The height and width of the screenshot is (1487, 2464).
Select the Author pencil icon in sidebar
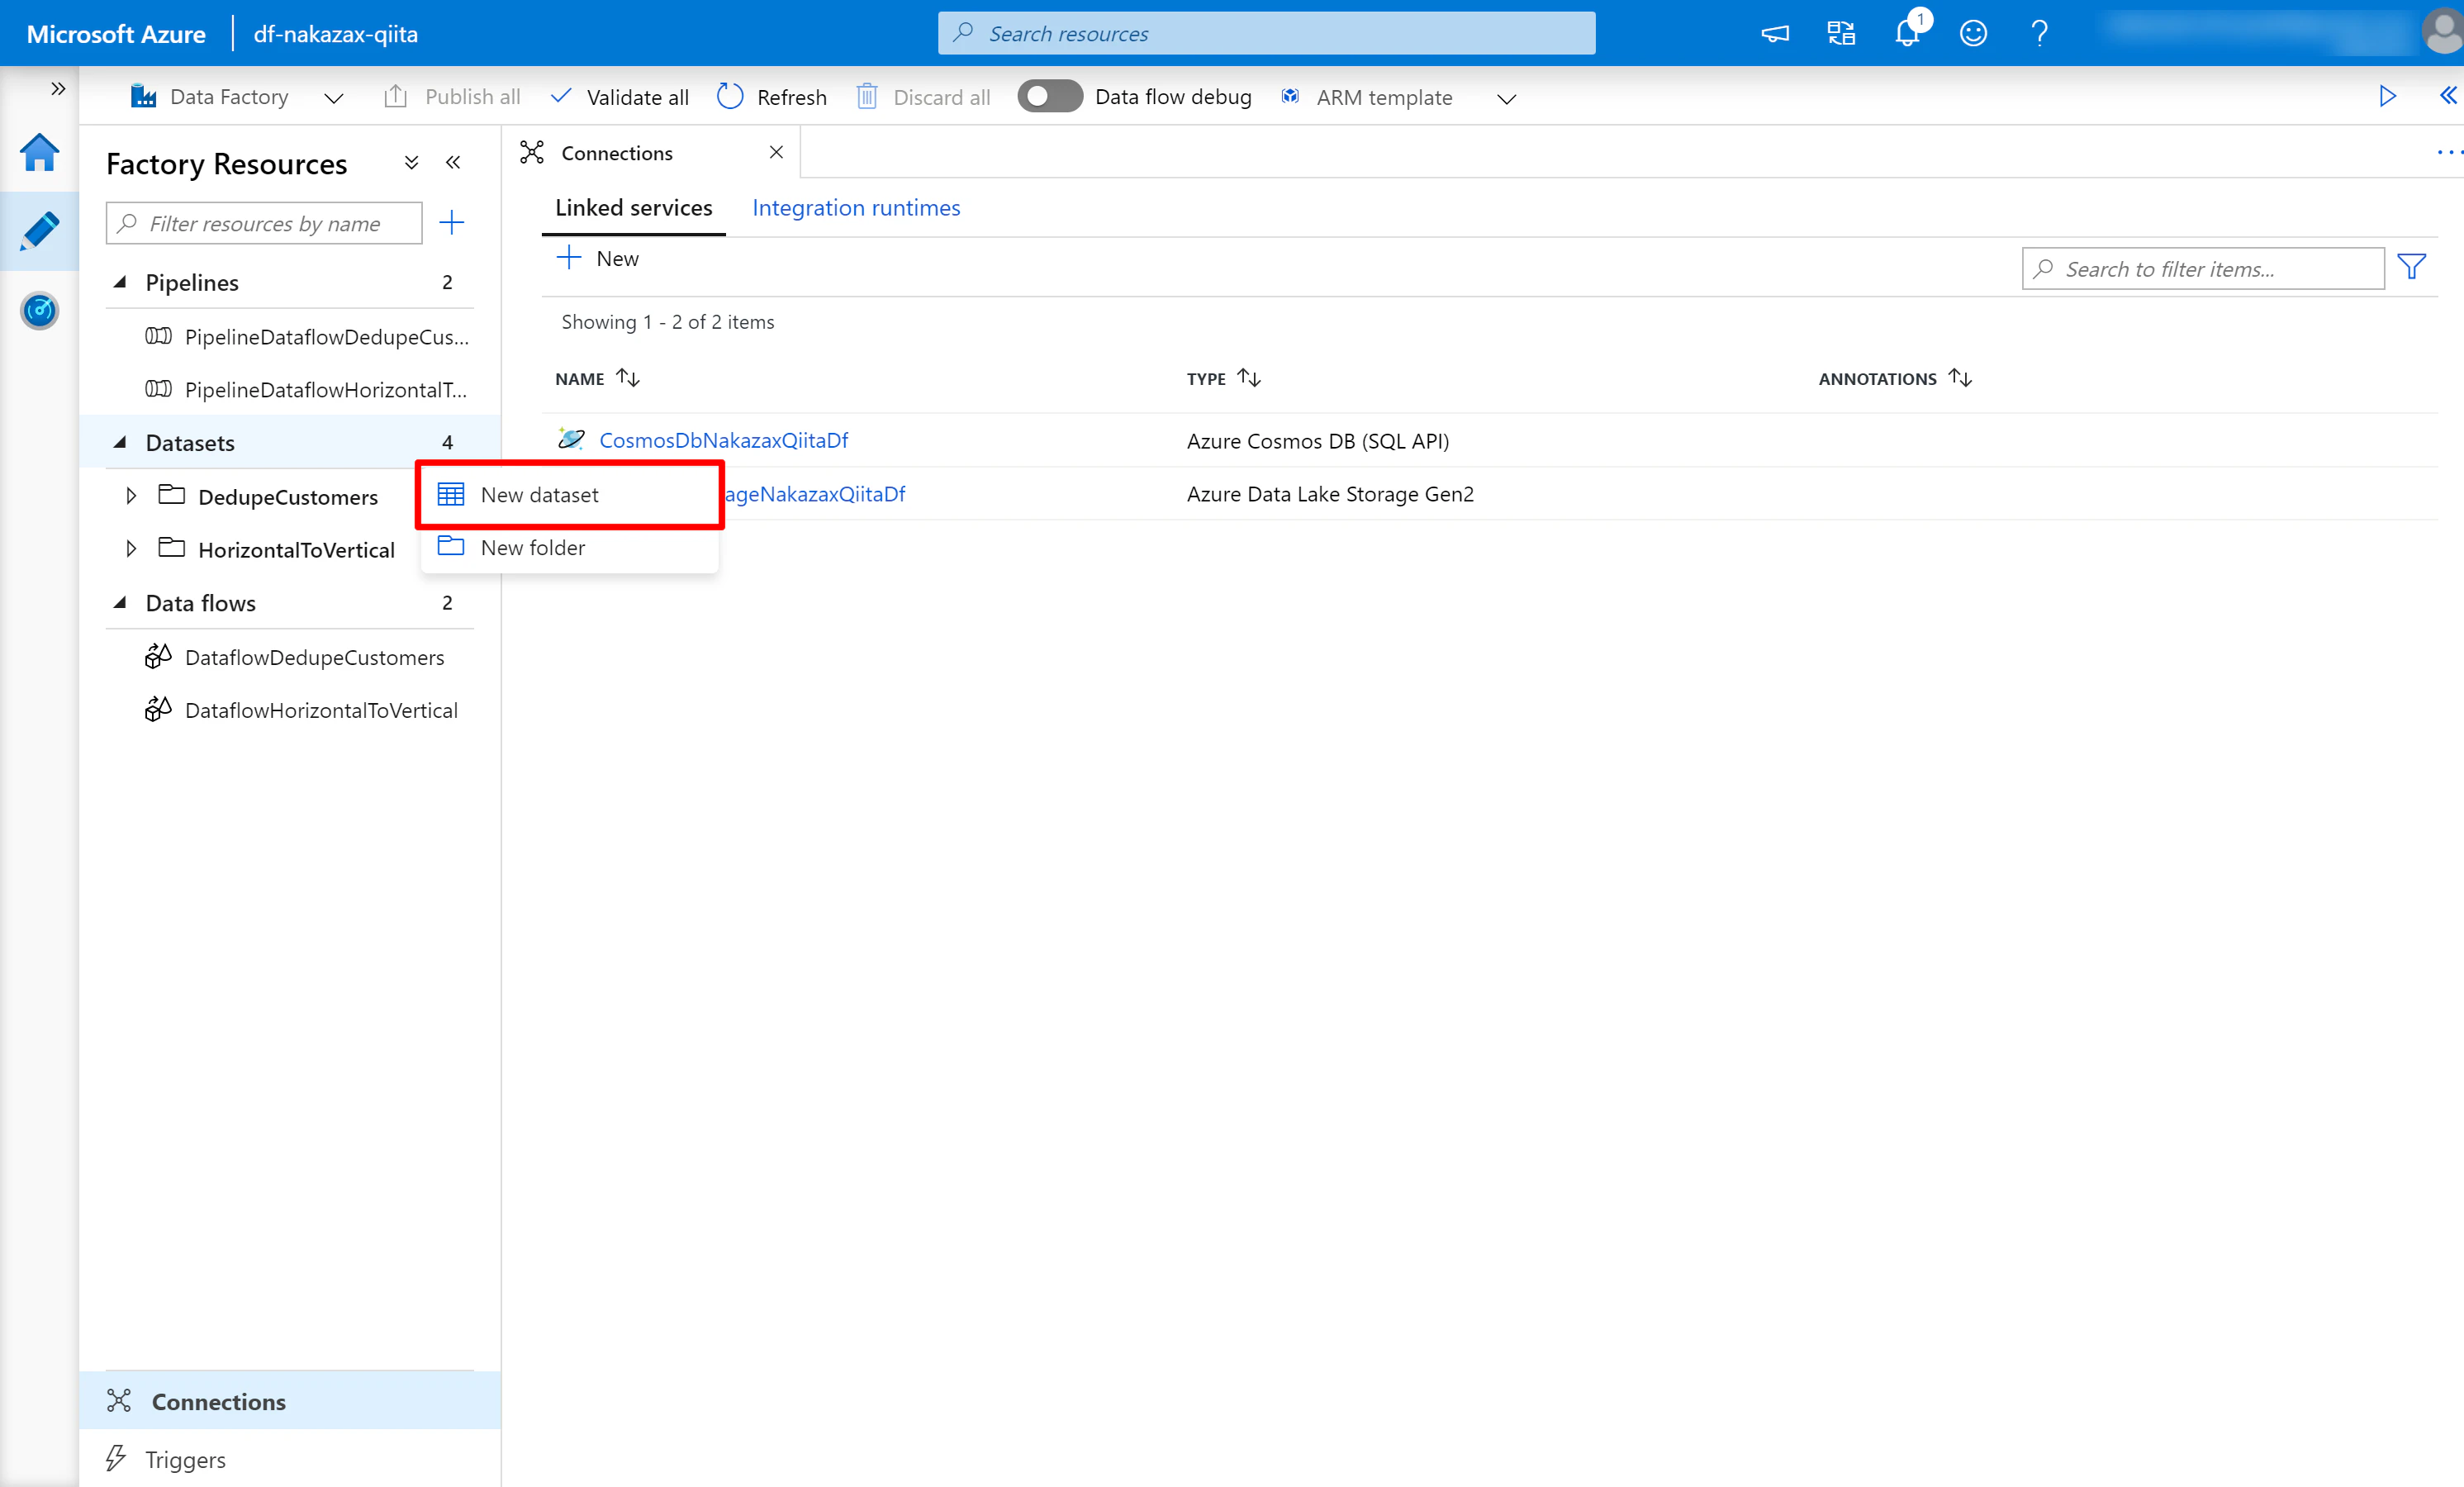[x=39, y=231]
